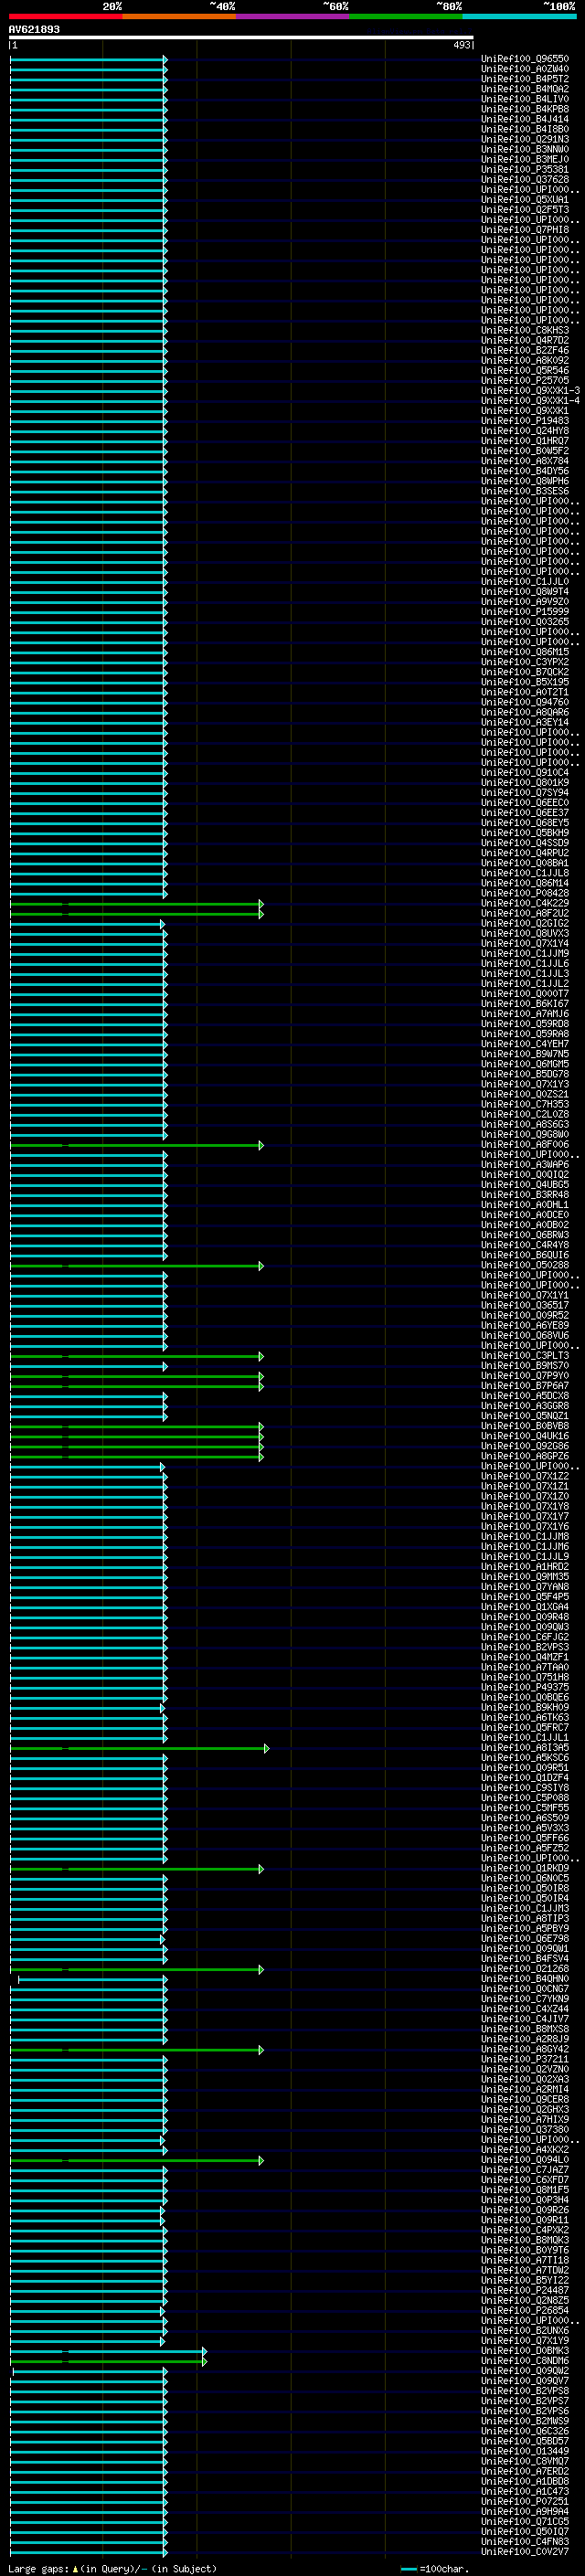Select hit label UniRef100_B2ZF46
The height and width of the screenshot is (2576, 585).
coord(525,350)
